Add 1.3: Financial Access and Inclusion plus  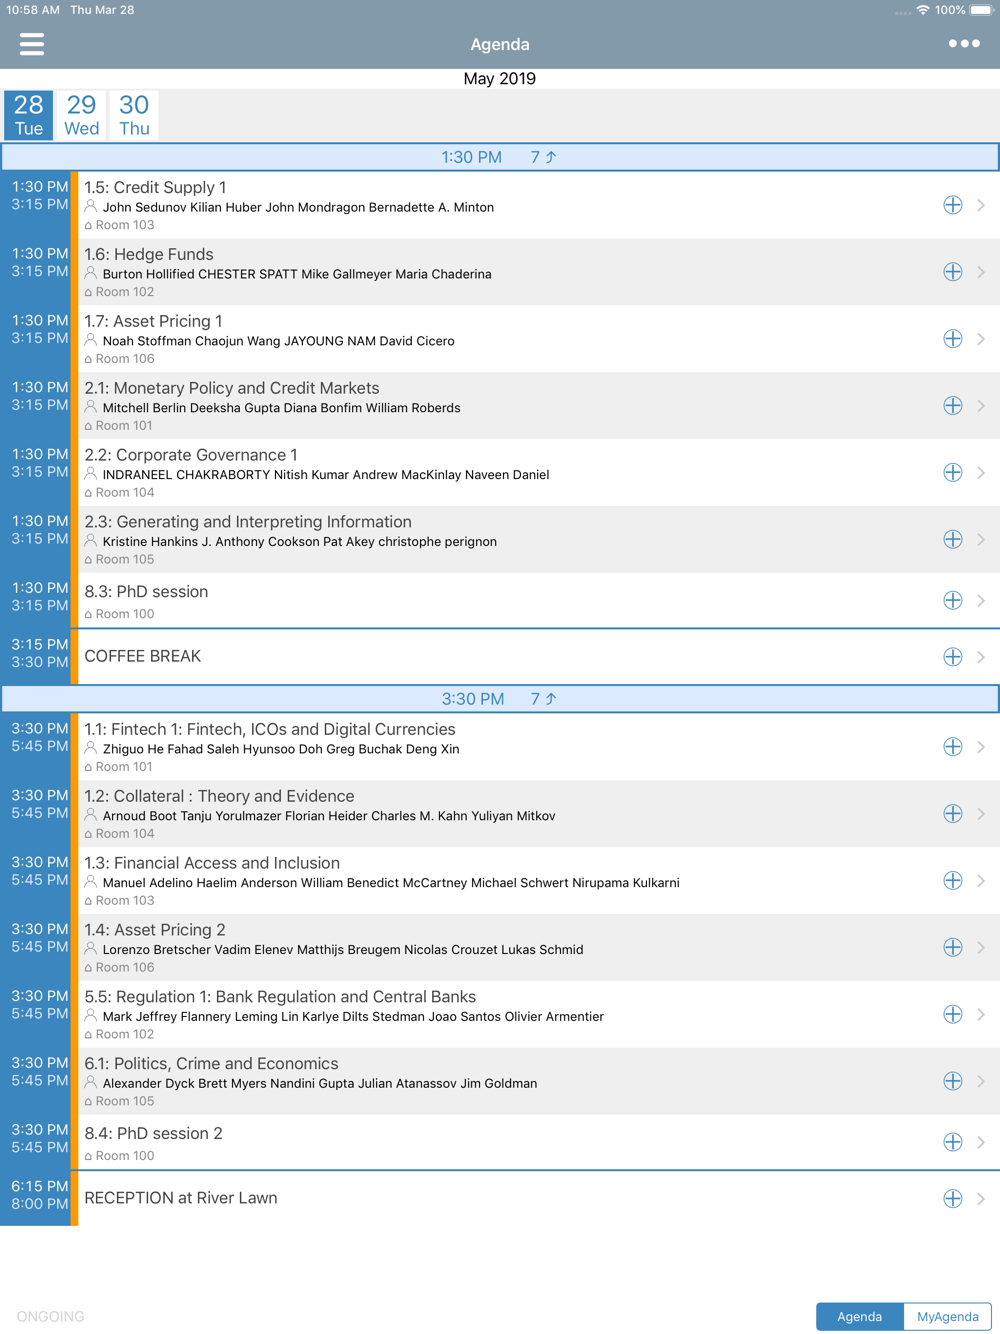tap(953, 881)
